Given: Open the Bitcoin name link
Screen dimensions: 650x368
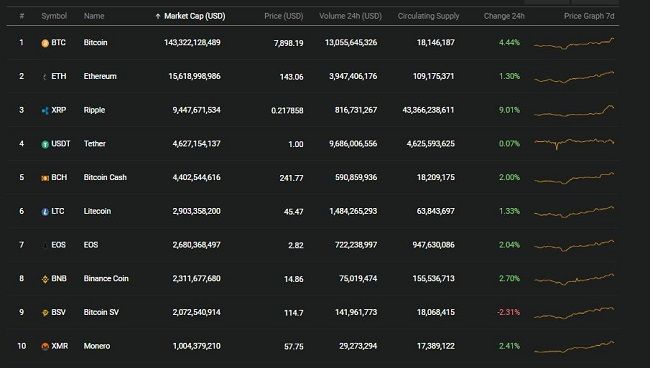Looking at the screenshot, I should coord(95,43).
